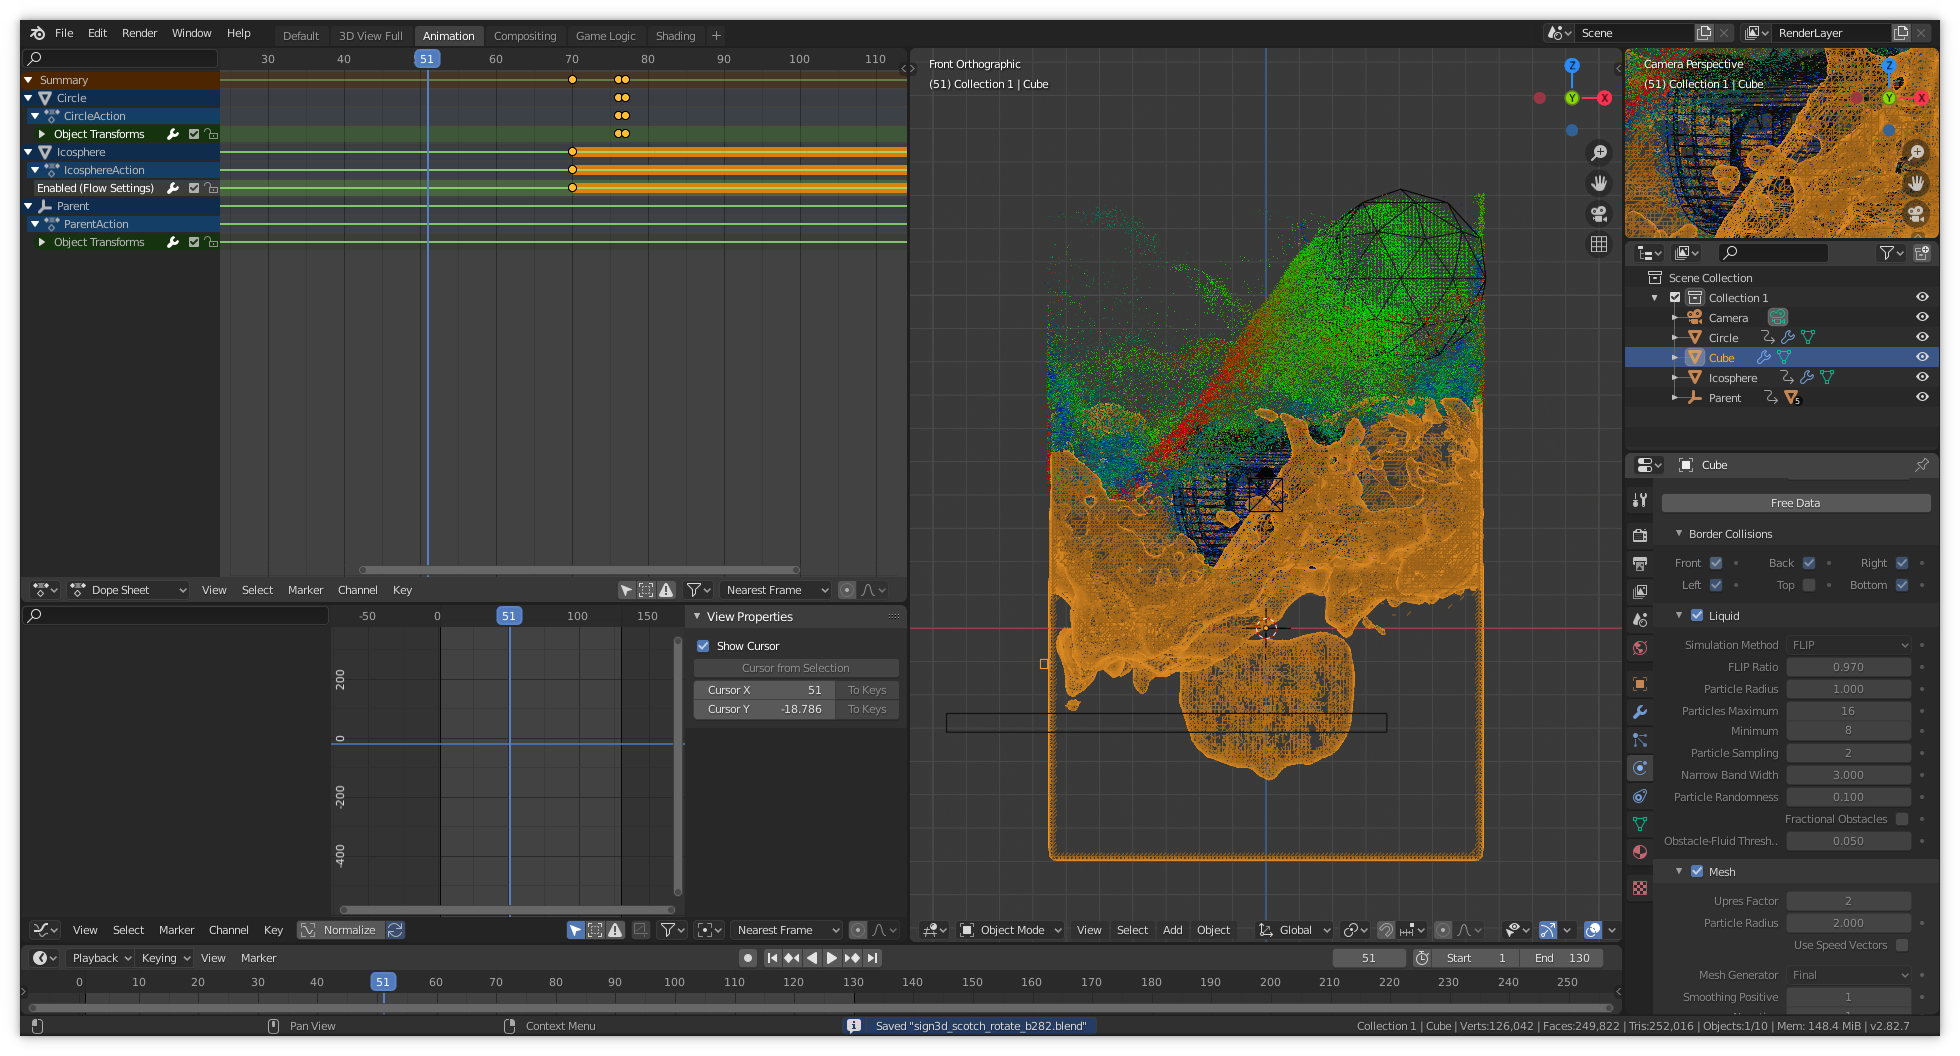The height and width of the screenshot is (1056, 1960).
Task: Enable the Top border collision checkbox
Action: coord(1809,585)
